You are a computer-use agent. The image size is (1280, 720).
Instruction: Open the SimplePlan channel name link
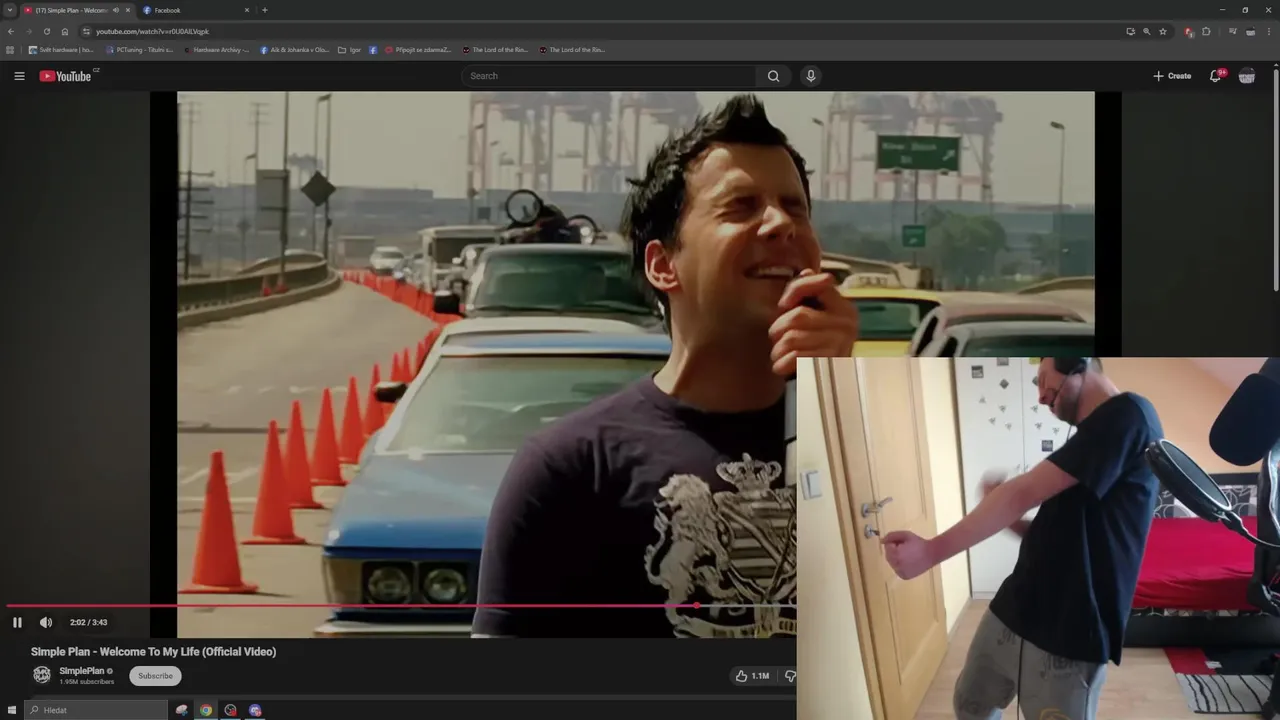[x=81, y=671]
